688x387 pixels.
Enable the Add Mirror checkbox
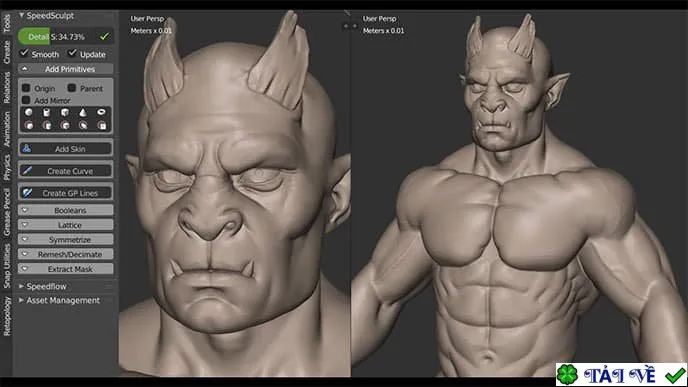tap(26, 100)
